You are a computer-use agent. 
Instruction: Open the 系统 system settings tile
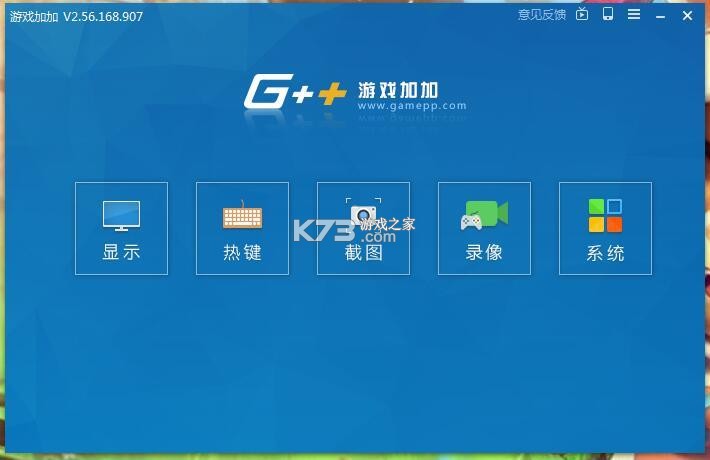point(605,229)
